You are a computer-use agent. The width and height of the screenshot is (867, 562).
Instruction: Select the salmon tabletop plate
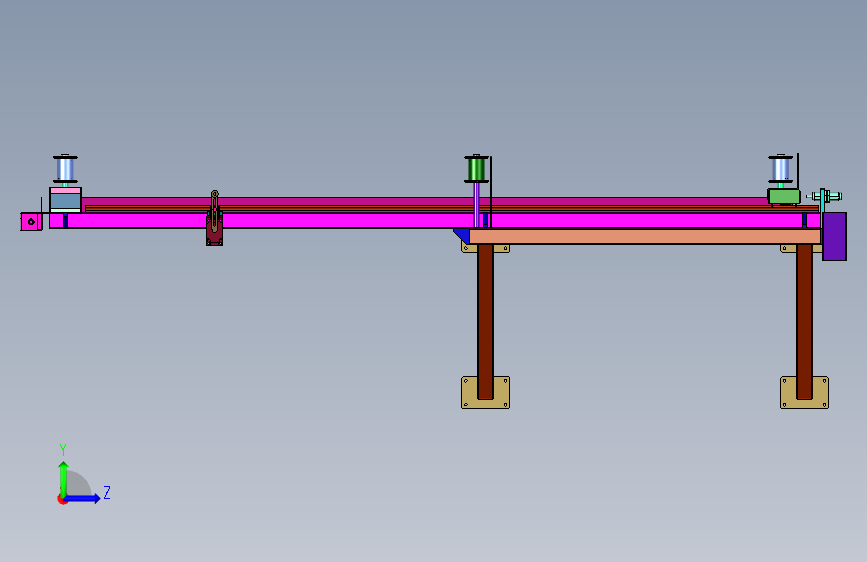(x=645, y=237)
